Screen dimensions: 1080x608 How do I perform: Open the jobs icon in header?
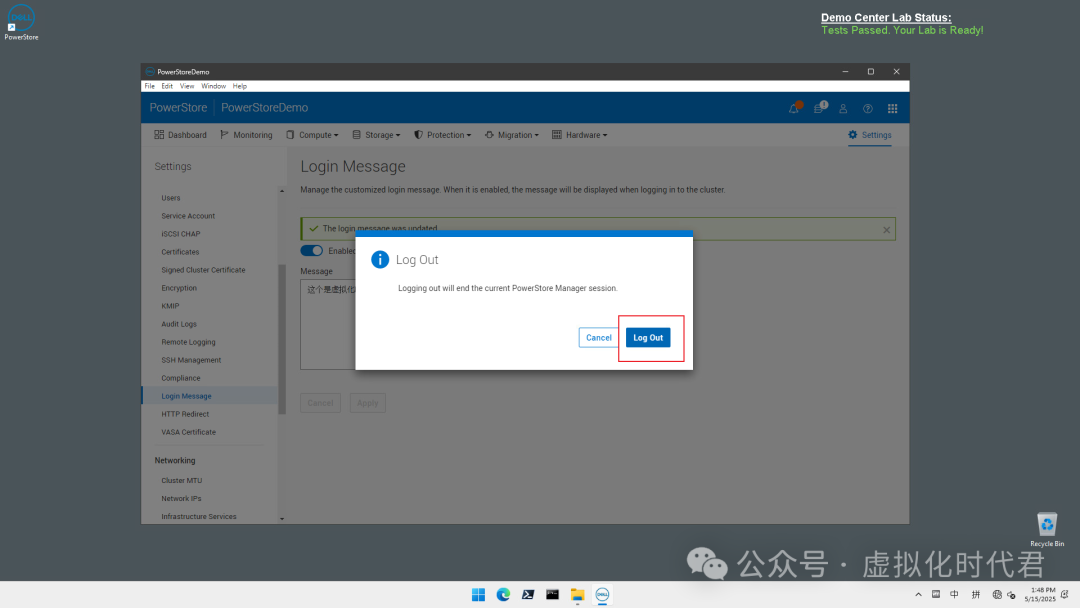819,108
